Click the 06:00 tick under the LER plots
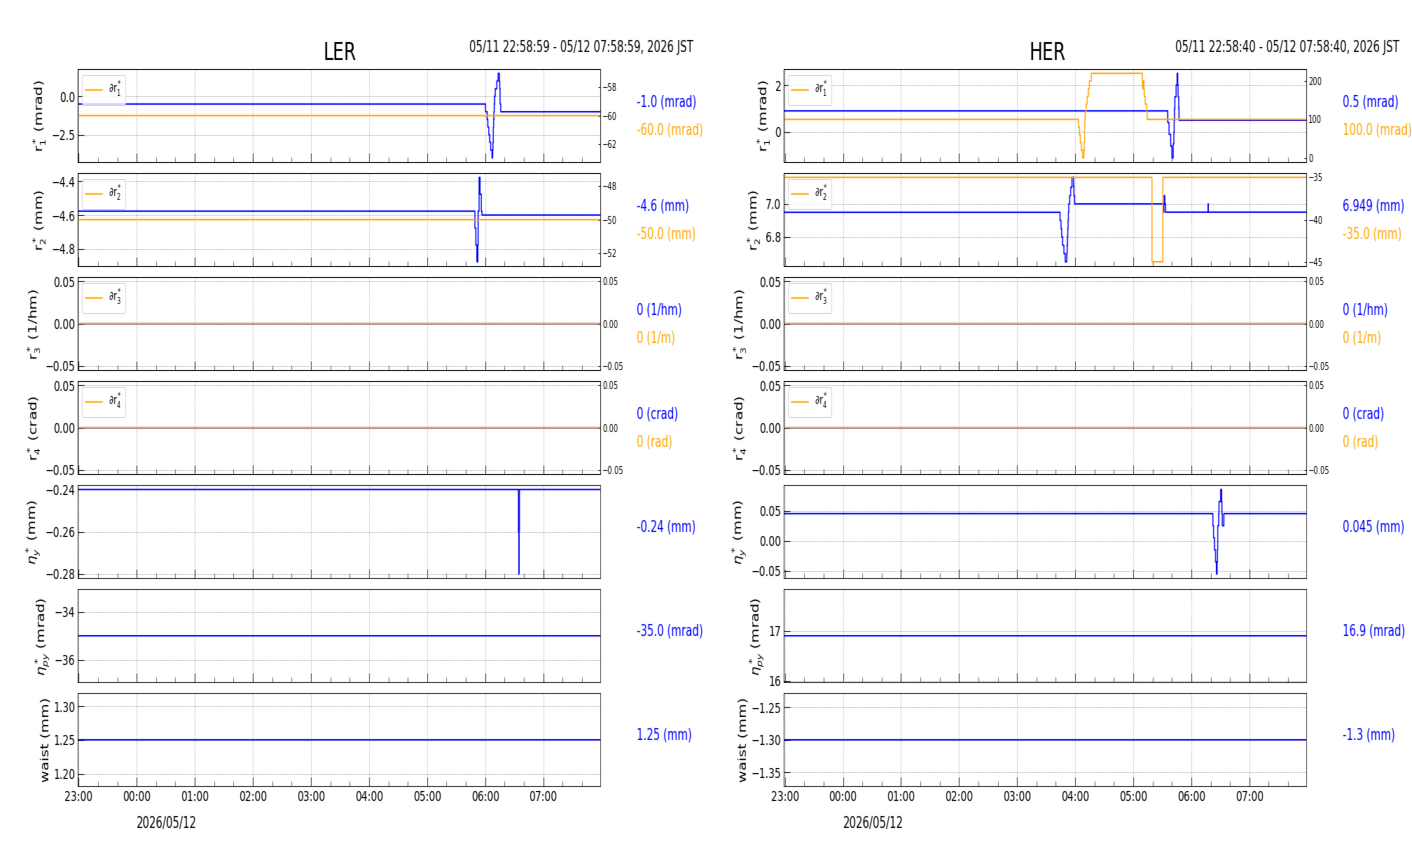Viewport: 1412px width, 864px height. coord(485,797)
